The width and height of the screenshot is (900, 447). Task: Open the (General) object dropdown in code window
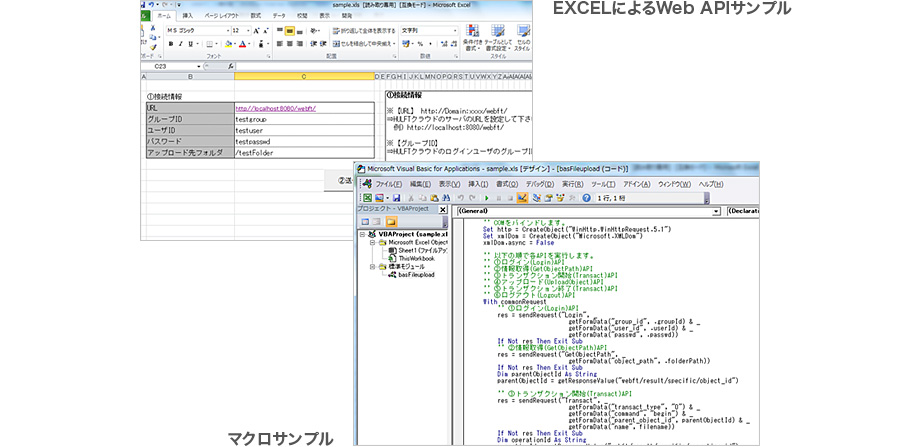(x=717, y=211)
